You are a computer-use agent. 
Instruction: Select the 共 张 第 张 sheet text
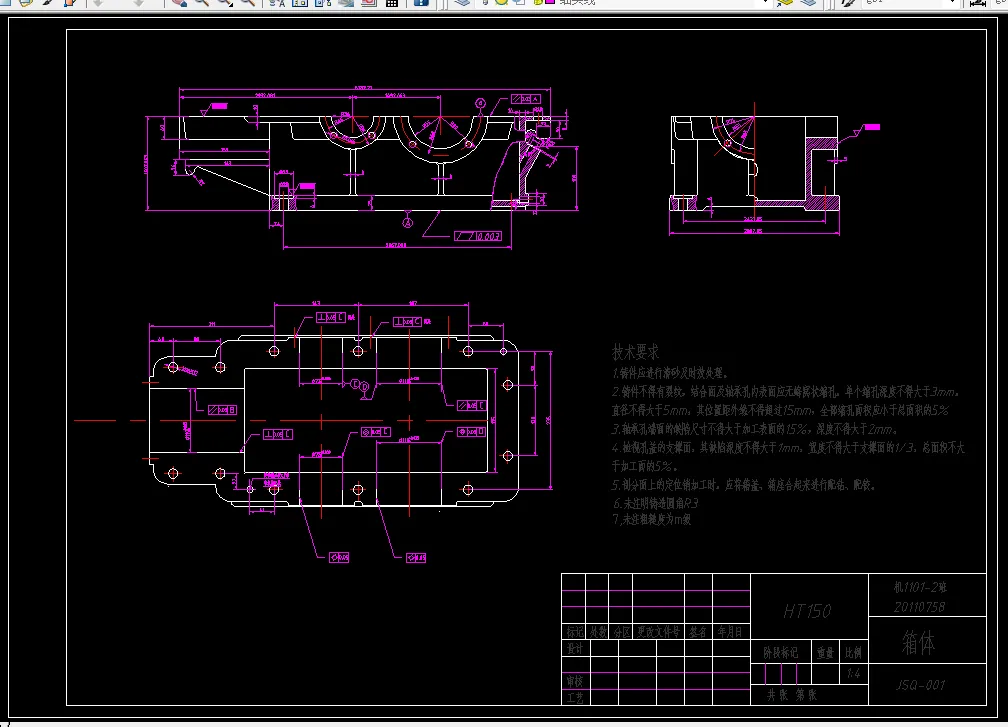click(791, 695)
